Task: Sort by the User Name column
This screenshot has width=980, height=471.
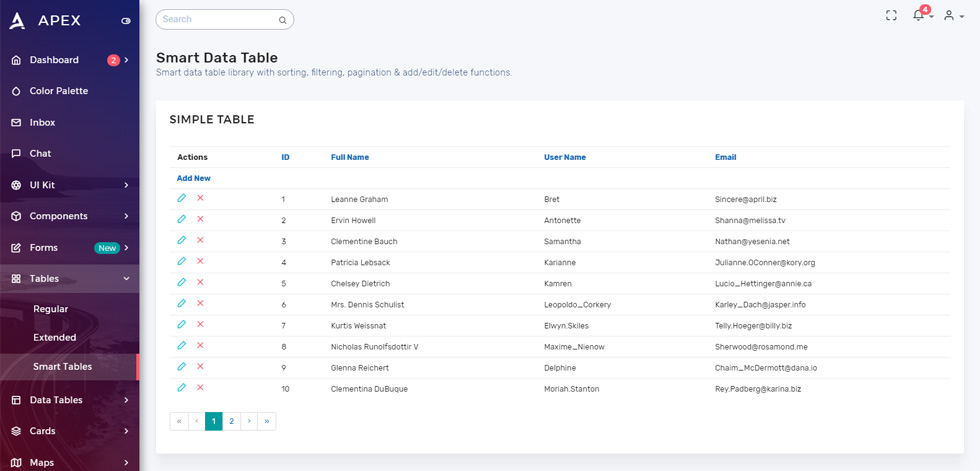Action: [x=565, y=157]
